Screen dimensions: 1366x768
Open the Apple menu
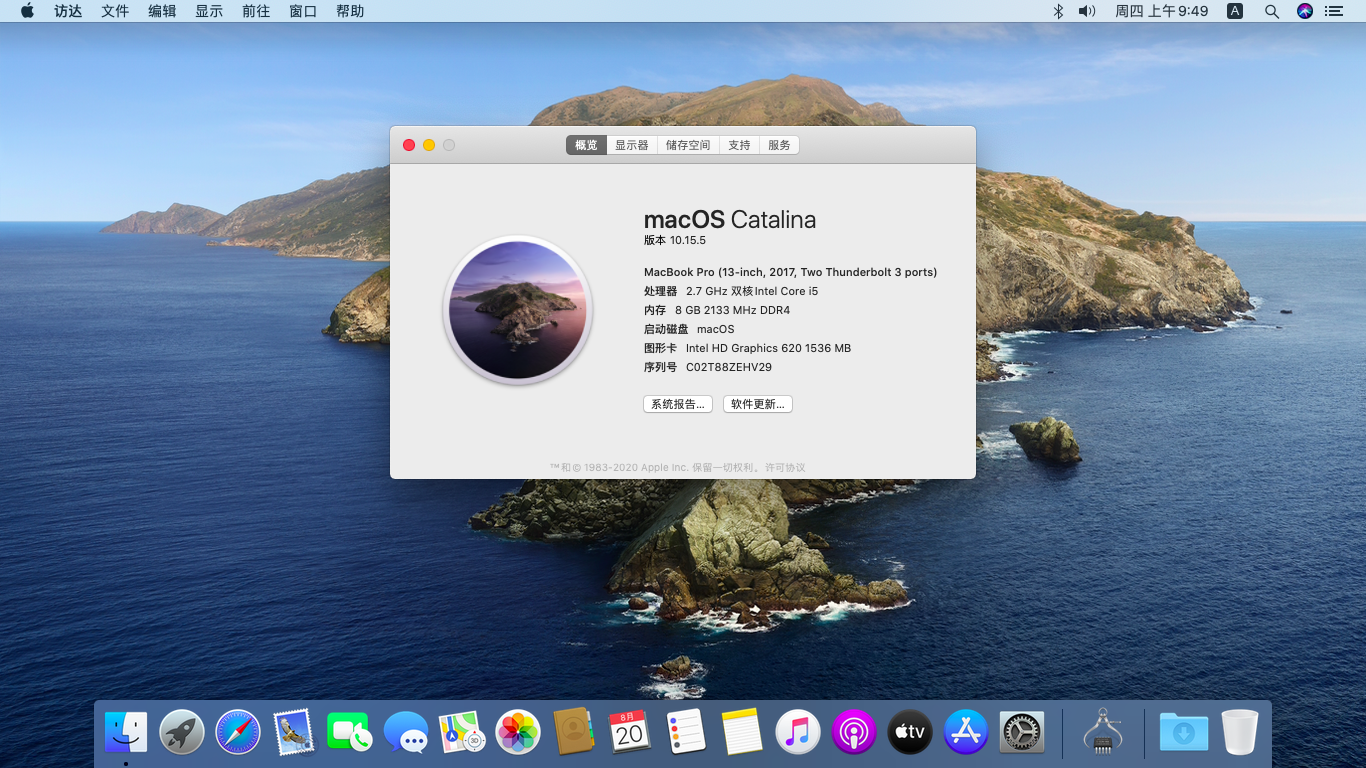point(27,11)
